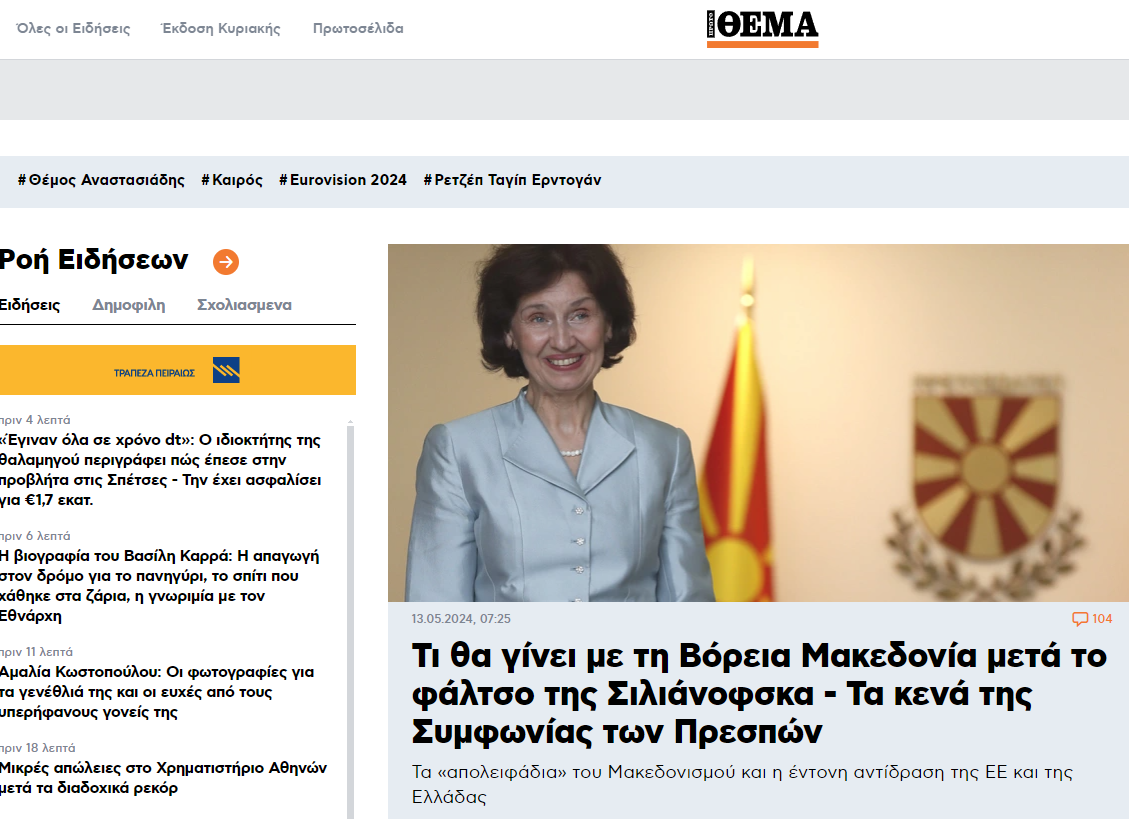Click the comments icon showing 104
The width and height of the screenshot is (1129, 819).
pos(1092,619)
